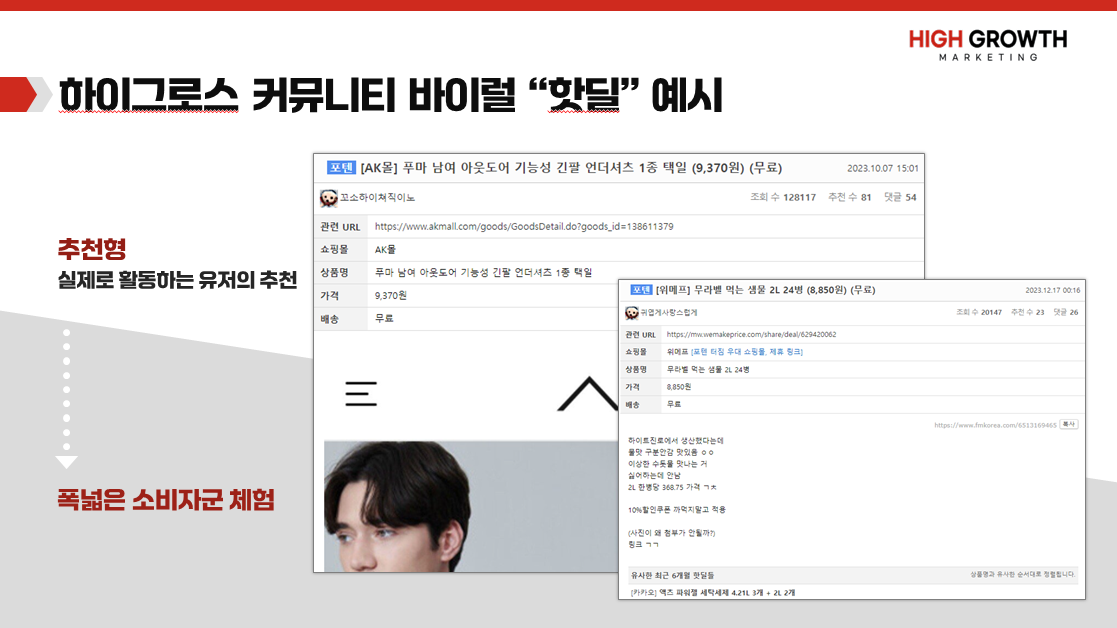Click the AK몰 푸마 언더셔츠 post title
This screenshot has height=628, width=1117.
[x=571, y=168]
